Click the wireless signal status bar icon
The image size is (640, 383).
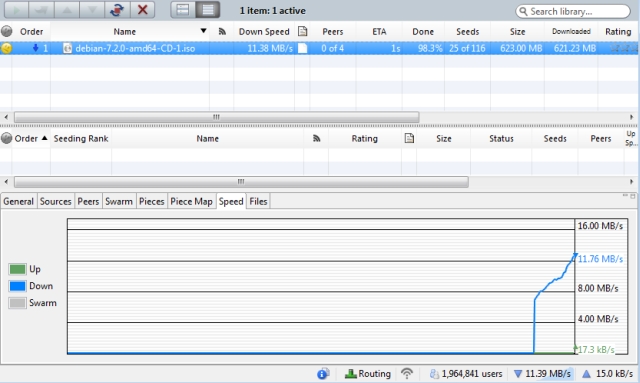(407, 373)
